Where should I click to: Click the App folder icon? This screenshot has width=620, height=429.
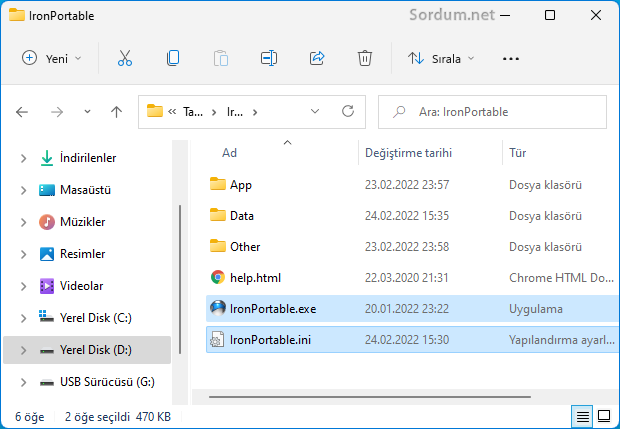click(217, 184)
